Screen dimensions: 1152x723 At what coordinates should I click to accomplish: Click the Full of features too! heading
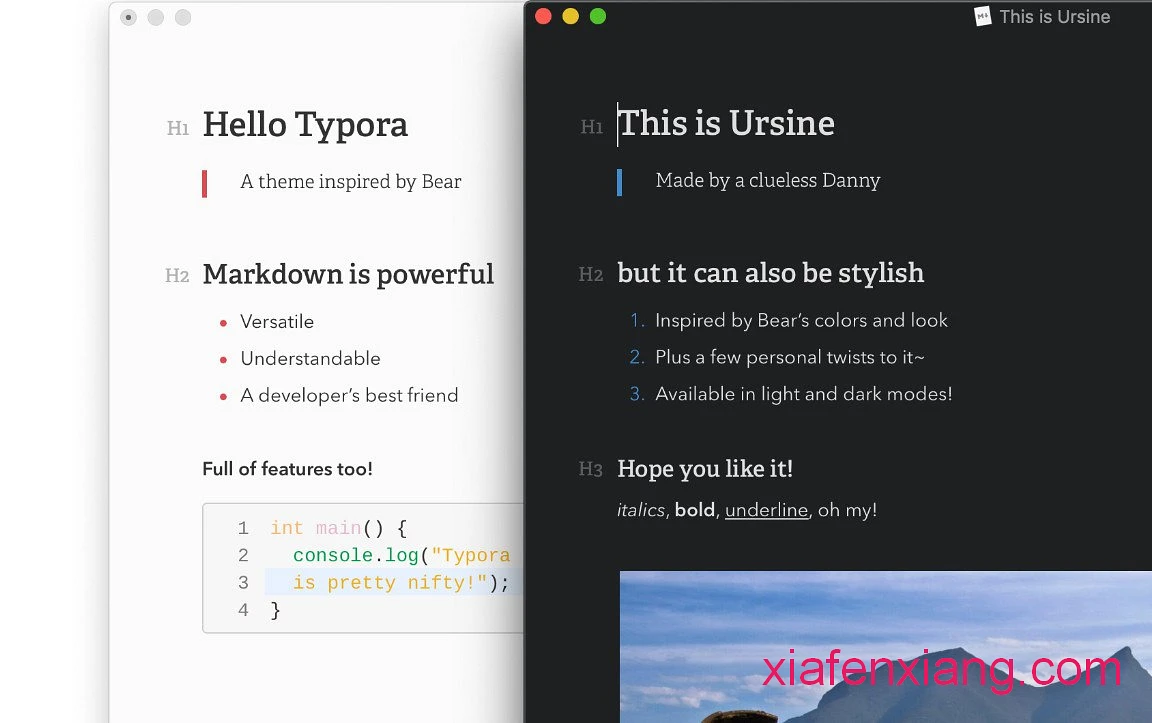pyautogui.click(x=287, y=469)
